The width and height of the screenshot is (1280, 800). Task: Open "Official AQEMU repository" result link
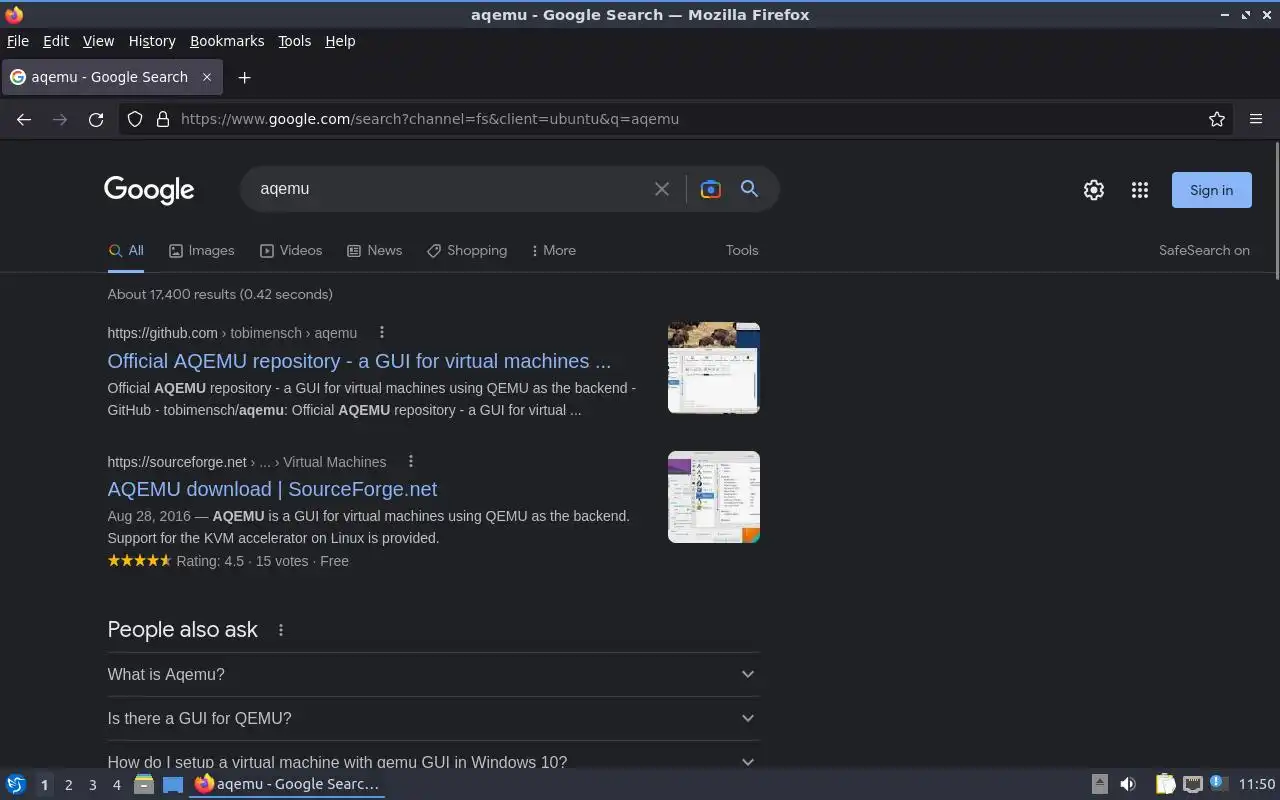[x=359, y=361]
